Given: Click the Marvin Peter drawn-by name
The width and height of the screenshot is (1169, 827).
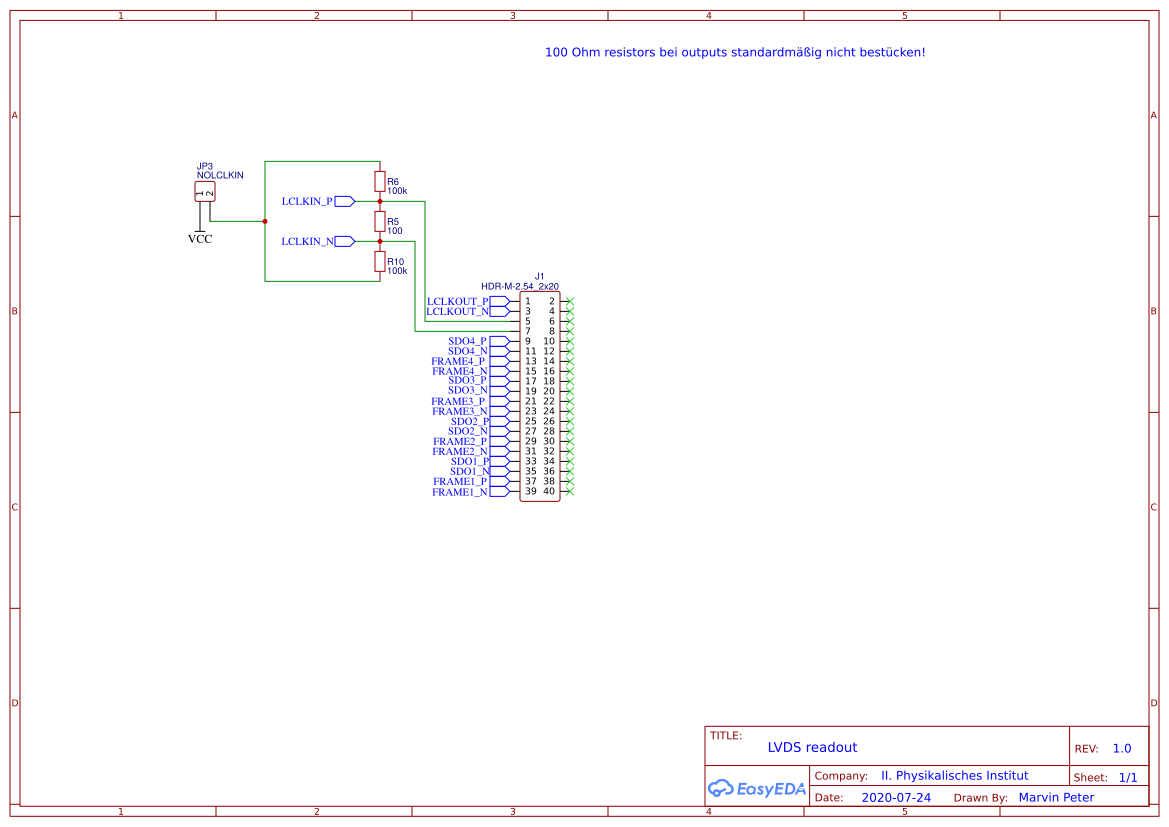Looking at the screenshot, I should coord(1056,797).
